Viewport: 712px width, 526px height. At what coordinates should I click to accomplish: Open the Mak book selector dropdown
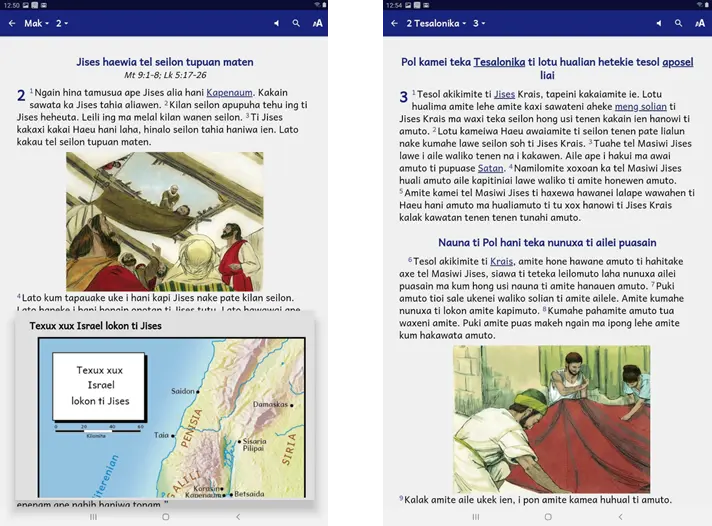[36, 23]
